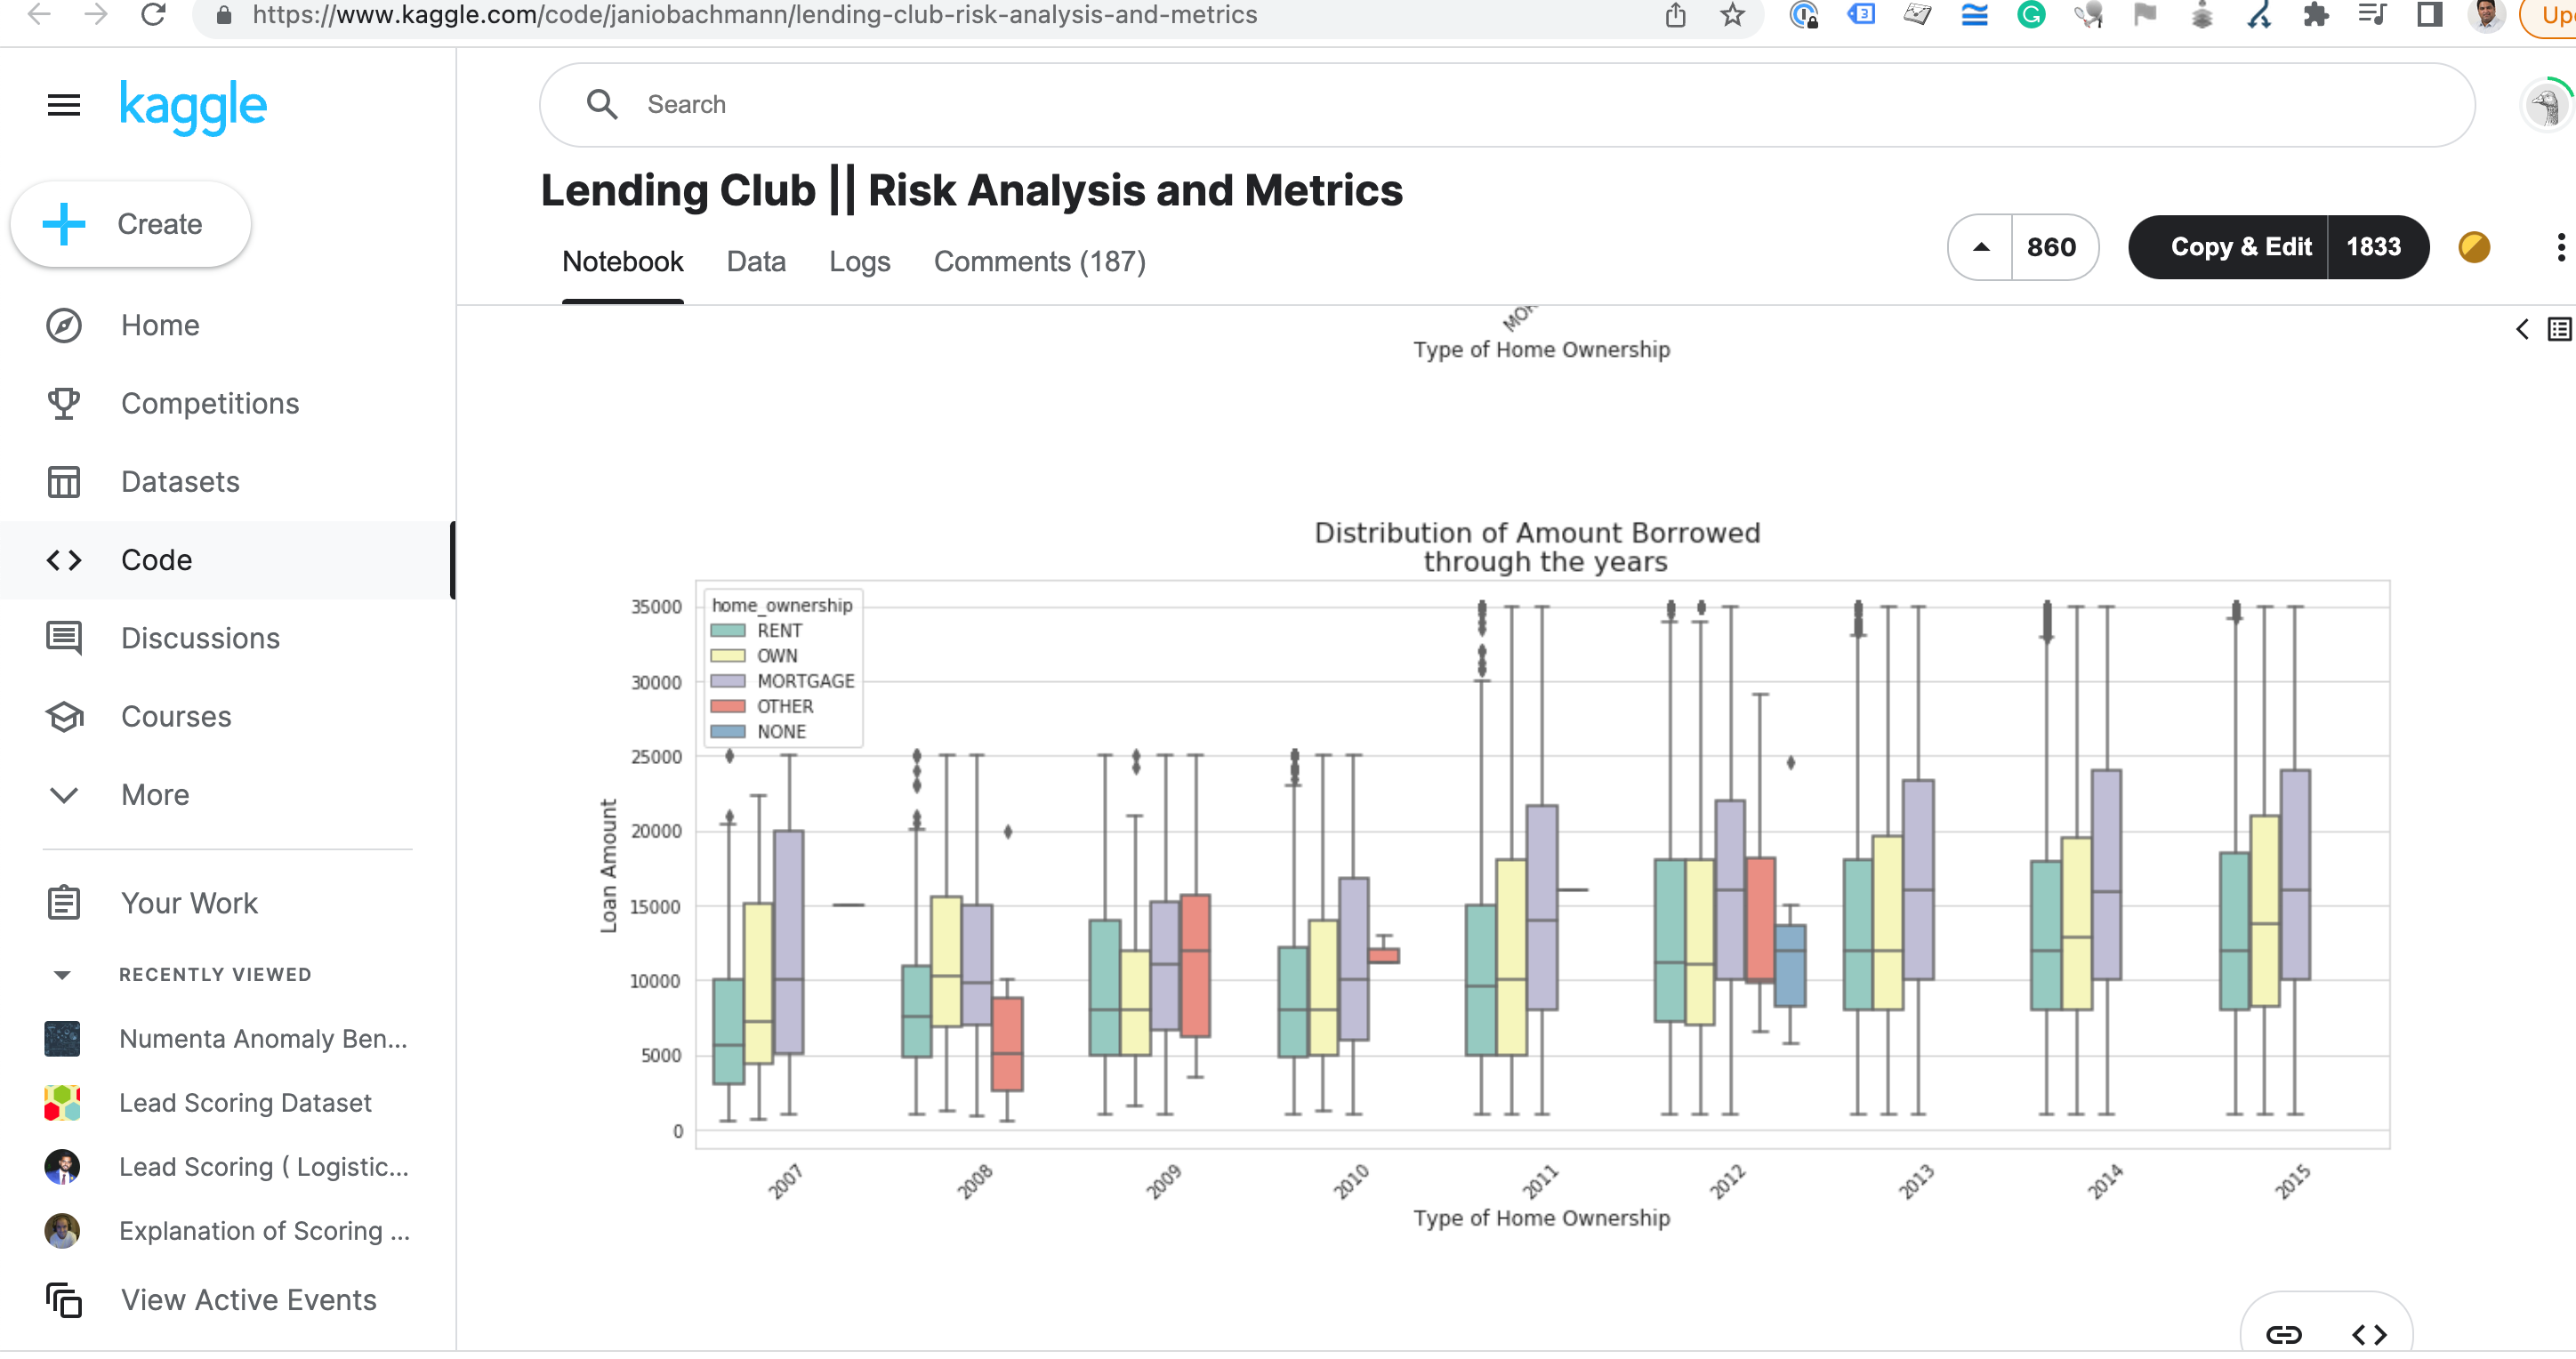Expand the More sidebar item
The width and height of the screenshot is (2576, 1359).
tap(62, 795)
